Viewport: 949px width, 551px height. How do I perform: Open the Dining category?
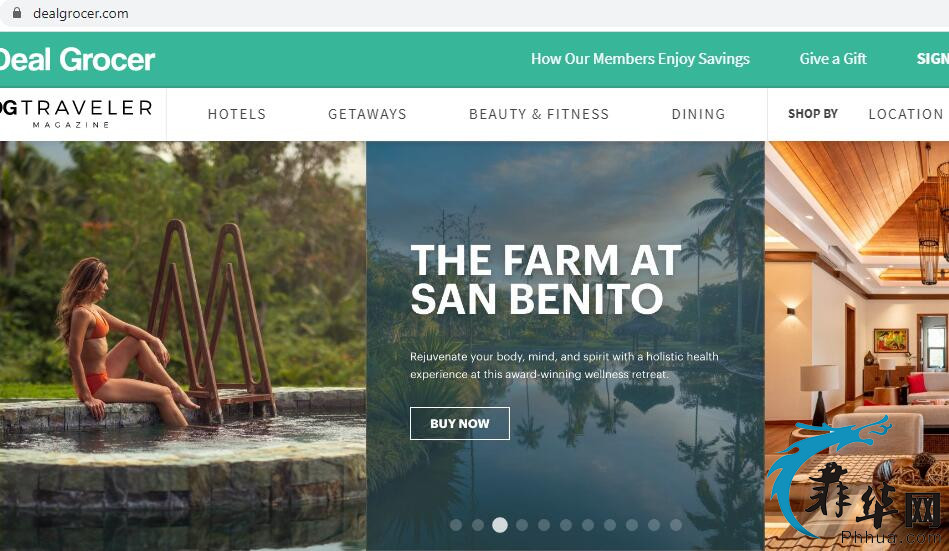tap(698, 114)
